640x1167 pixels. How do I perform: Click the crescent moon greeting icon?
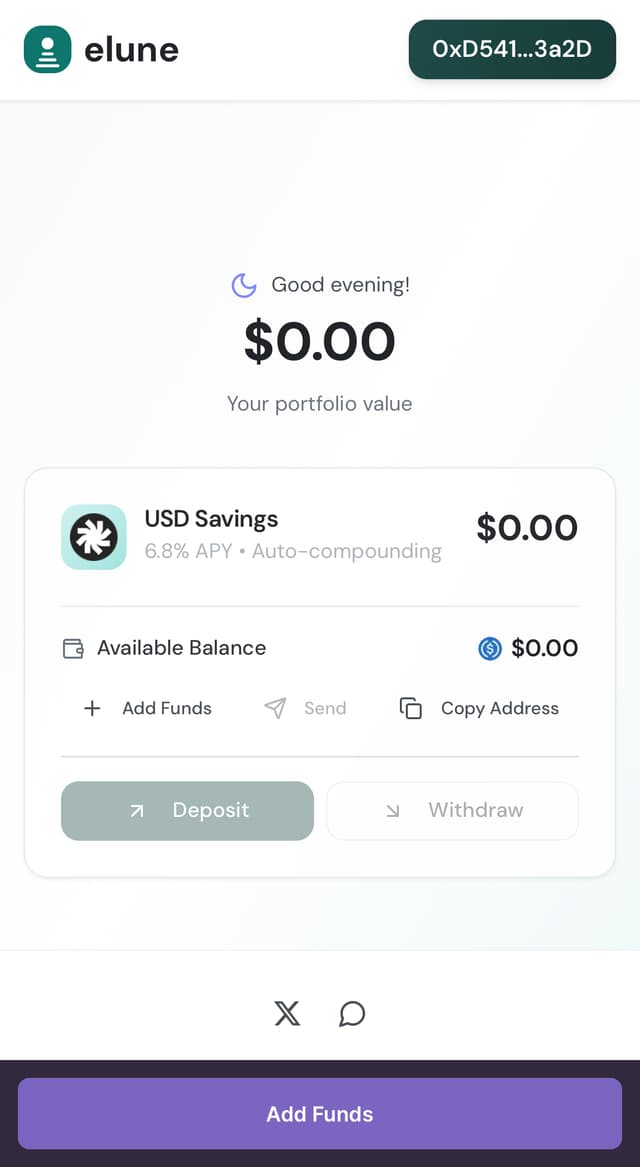point(243,285)
